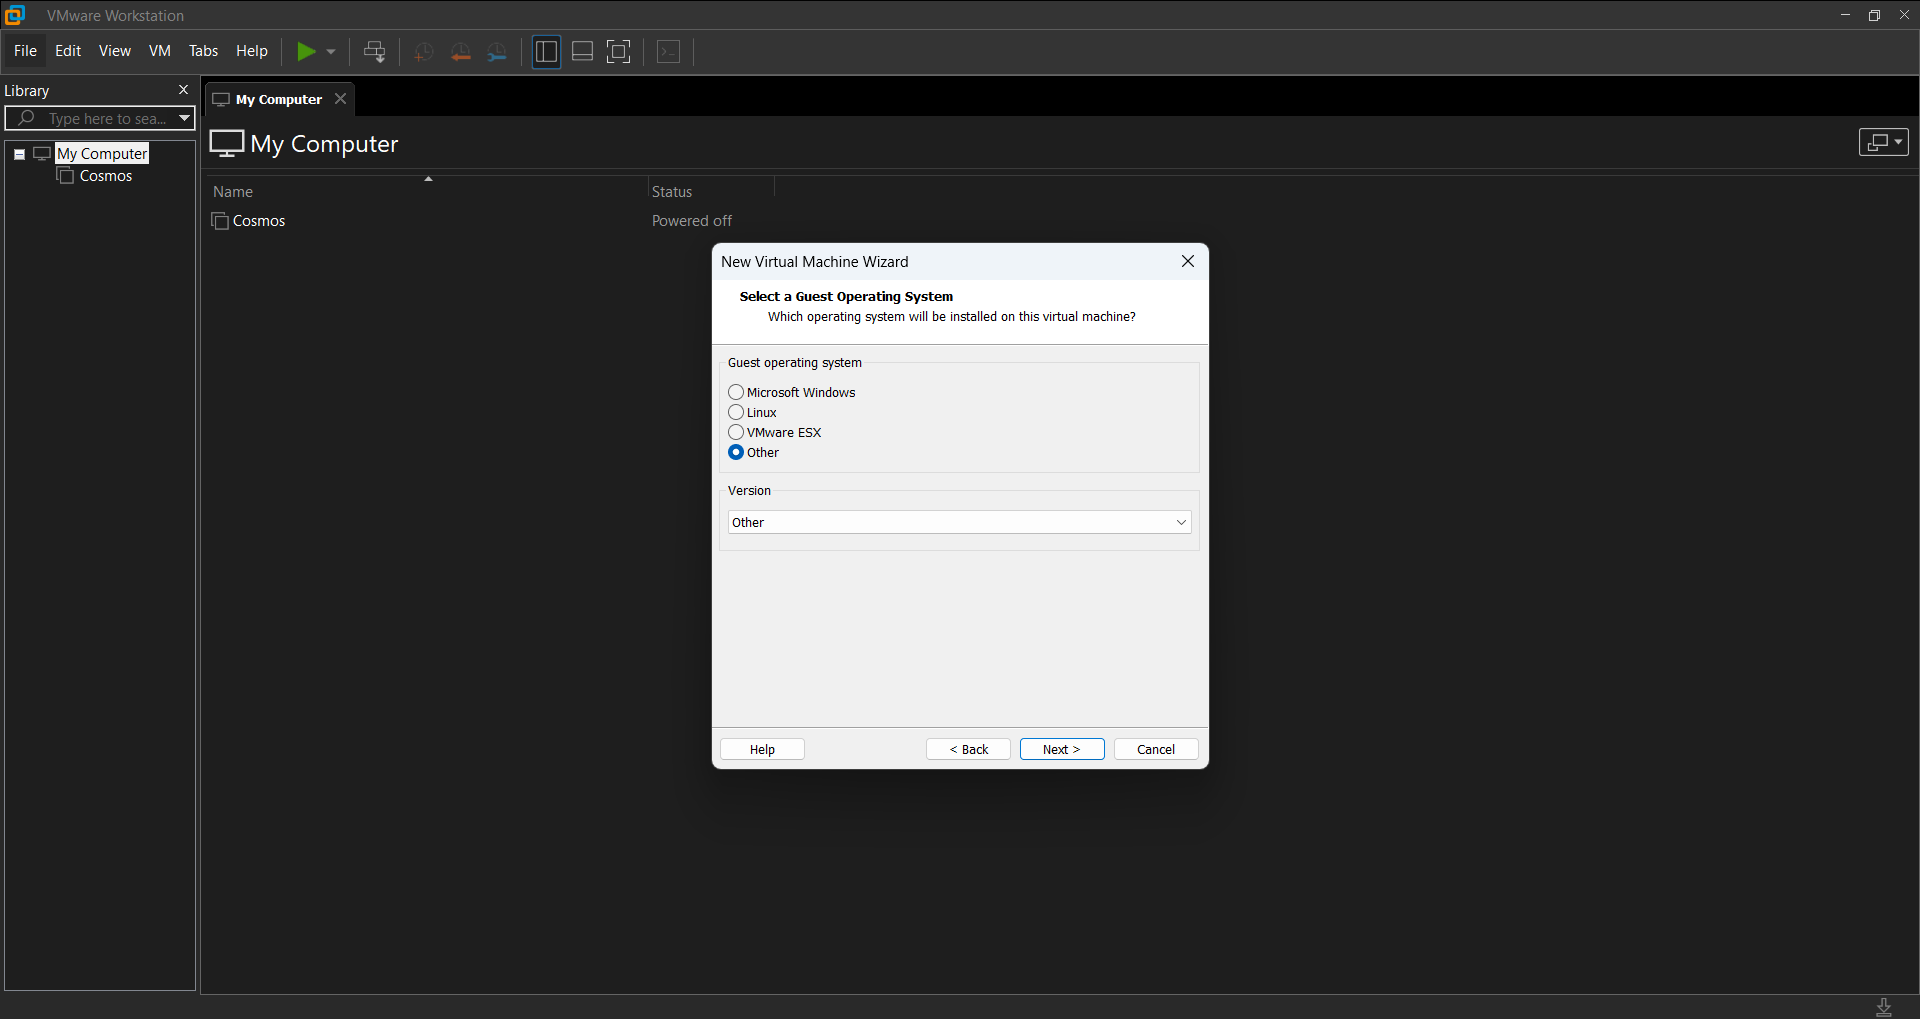This screenshot has height=1019, width=1920.
Task: Select My Computer in the library tree
Action: [x=102, y=153]
